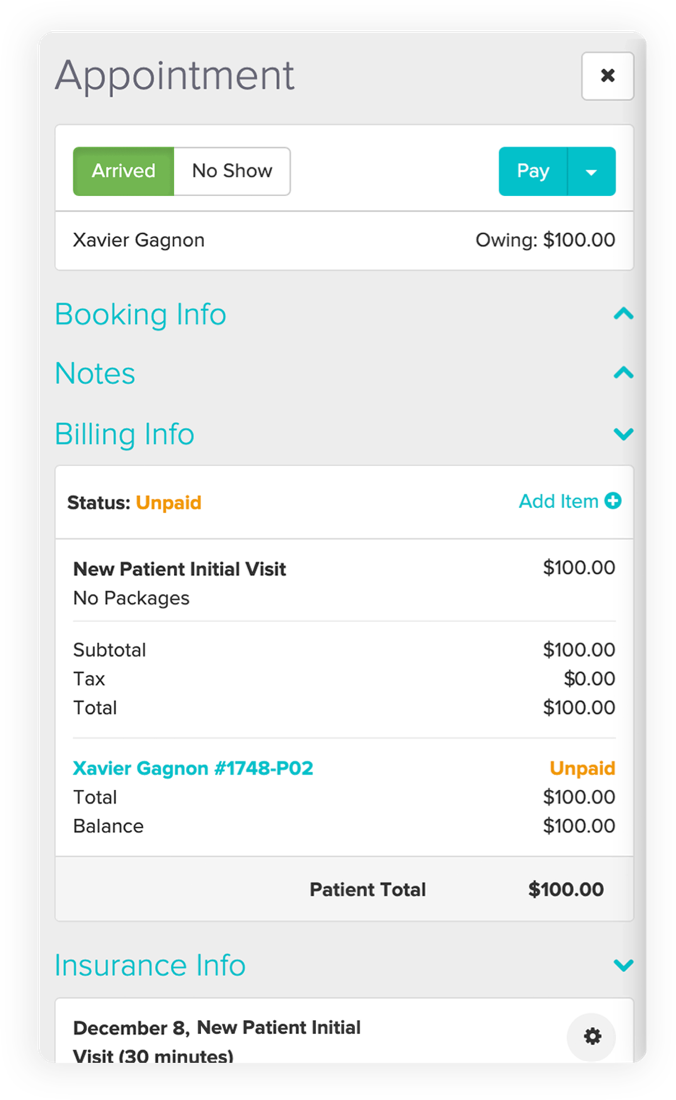The width and height of the screenshot is (676, 1100).
Task: Open the Pay dropdown arrow
Action: [591, 171]
